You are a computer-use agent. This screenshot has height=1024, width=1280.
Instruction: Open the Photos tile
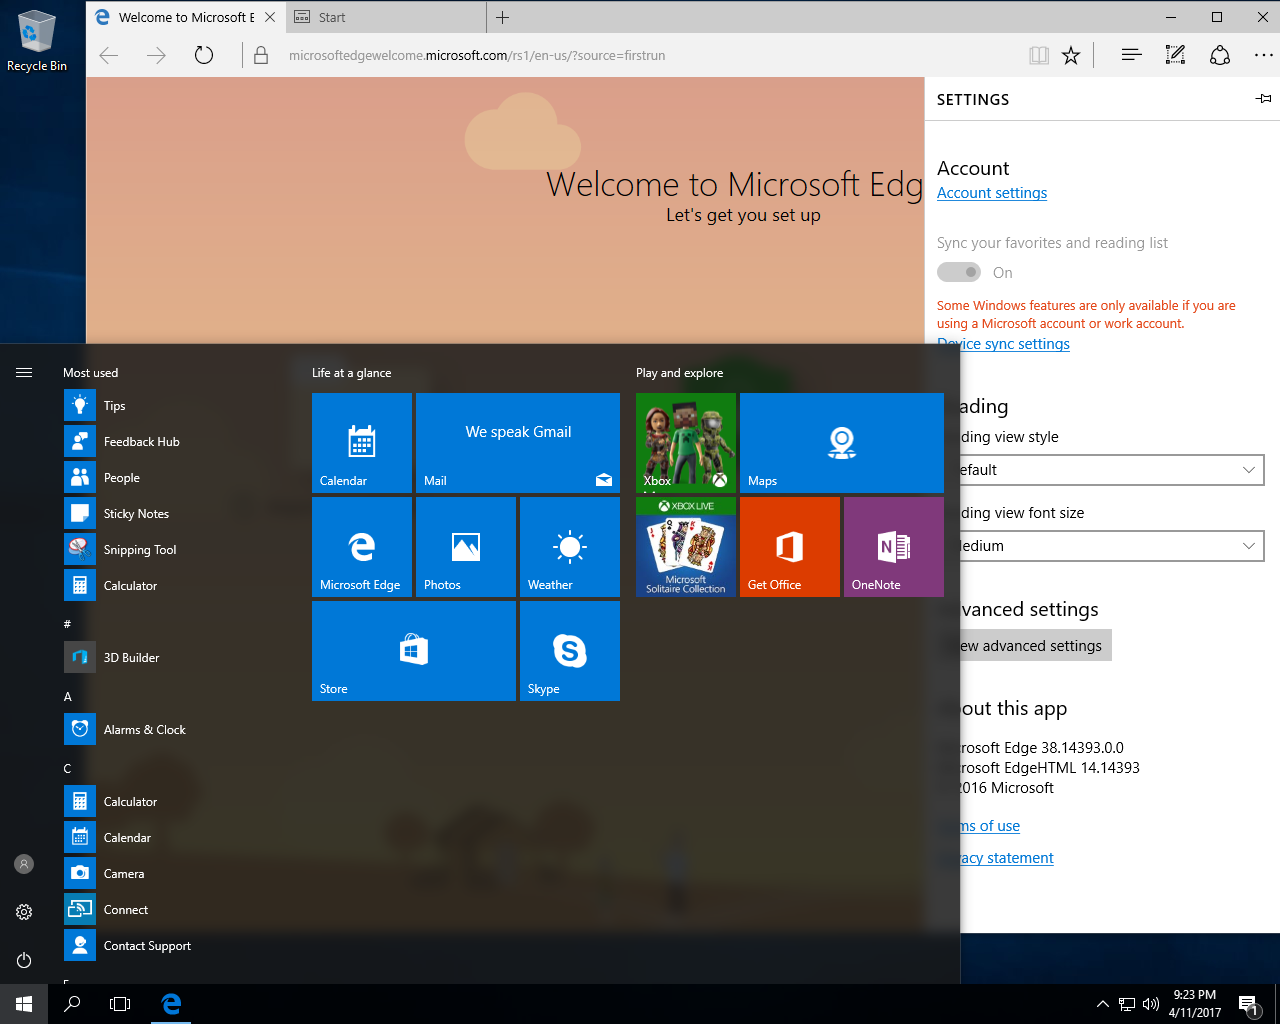466,547
